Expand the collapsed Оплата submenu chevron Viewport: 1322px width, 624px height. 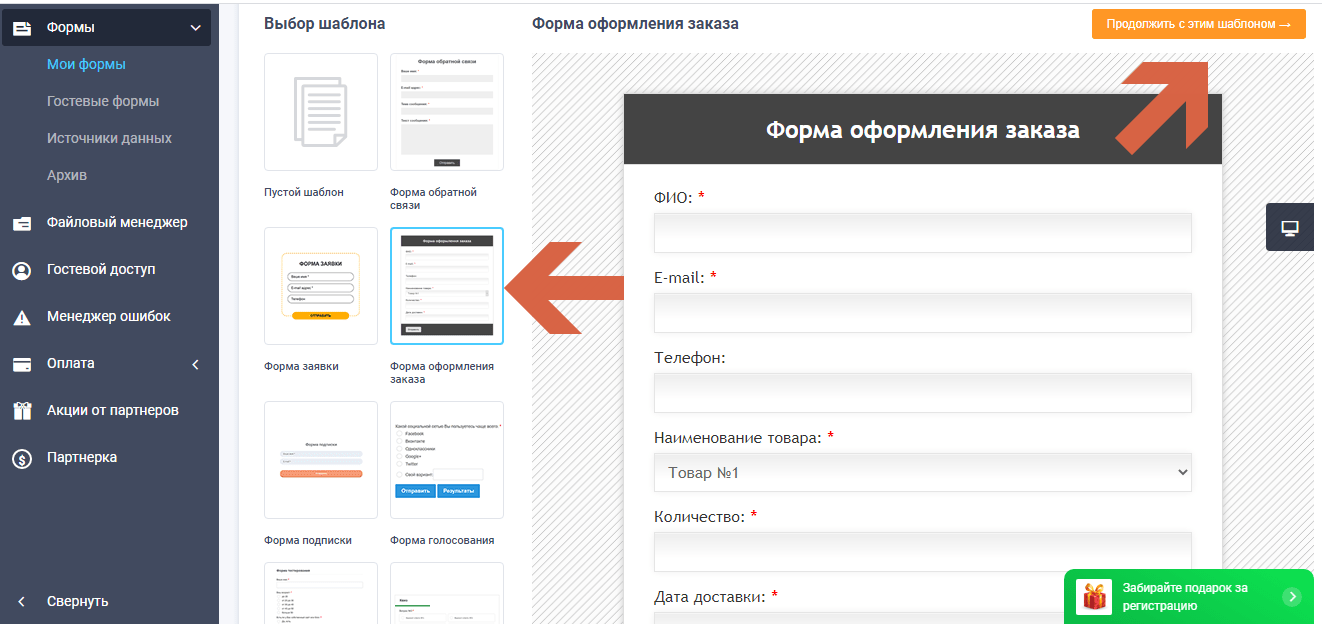(196, 363)
